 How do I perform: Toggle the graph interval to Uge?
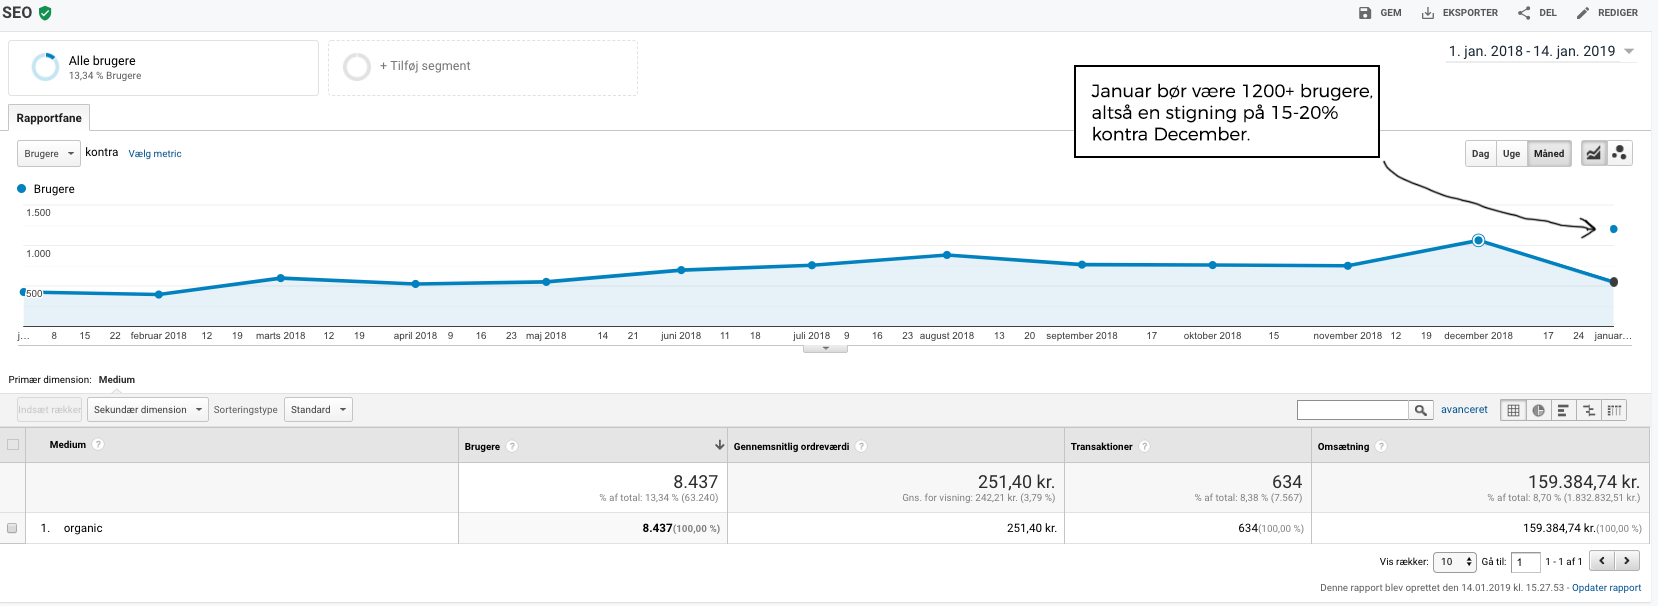point(1511,154)
